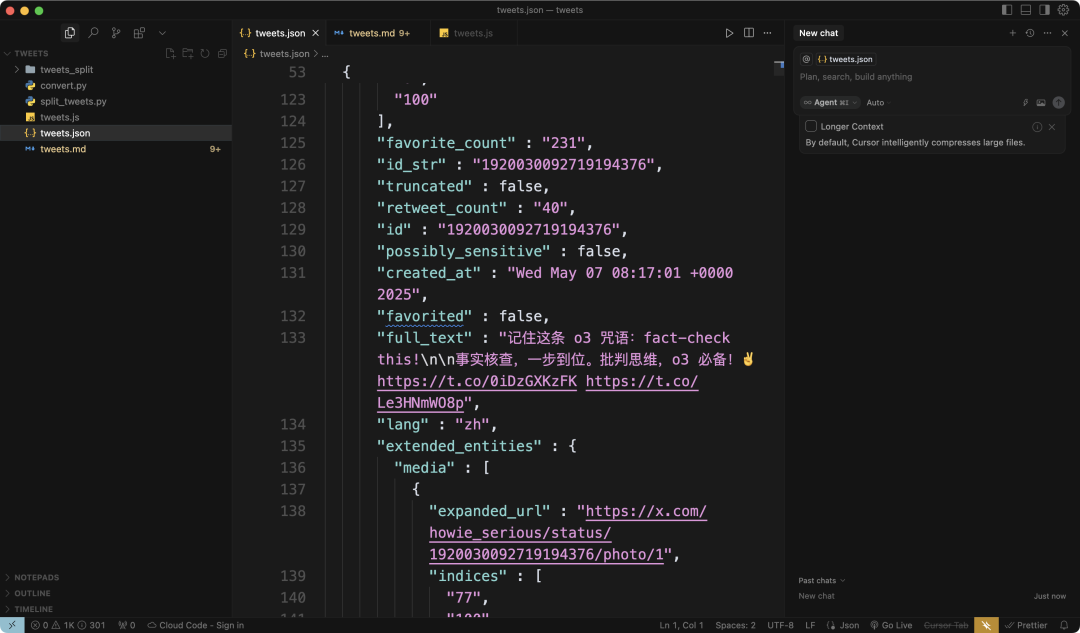Close the tweets.json editor tab
The height and width of the screenshot is (633, 1080).
point(315,33)
